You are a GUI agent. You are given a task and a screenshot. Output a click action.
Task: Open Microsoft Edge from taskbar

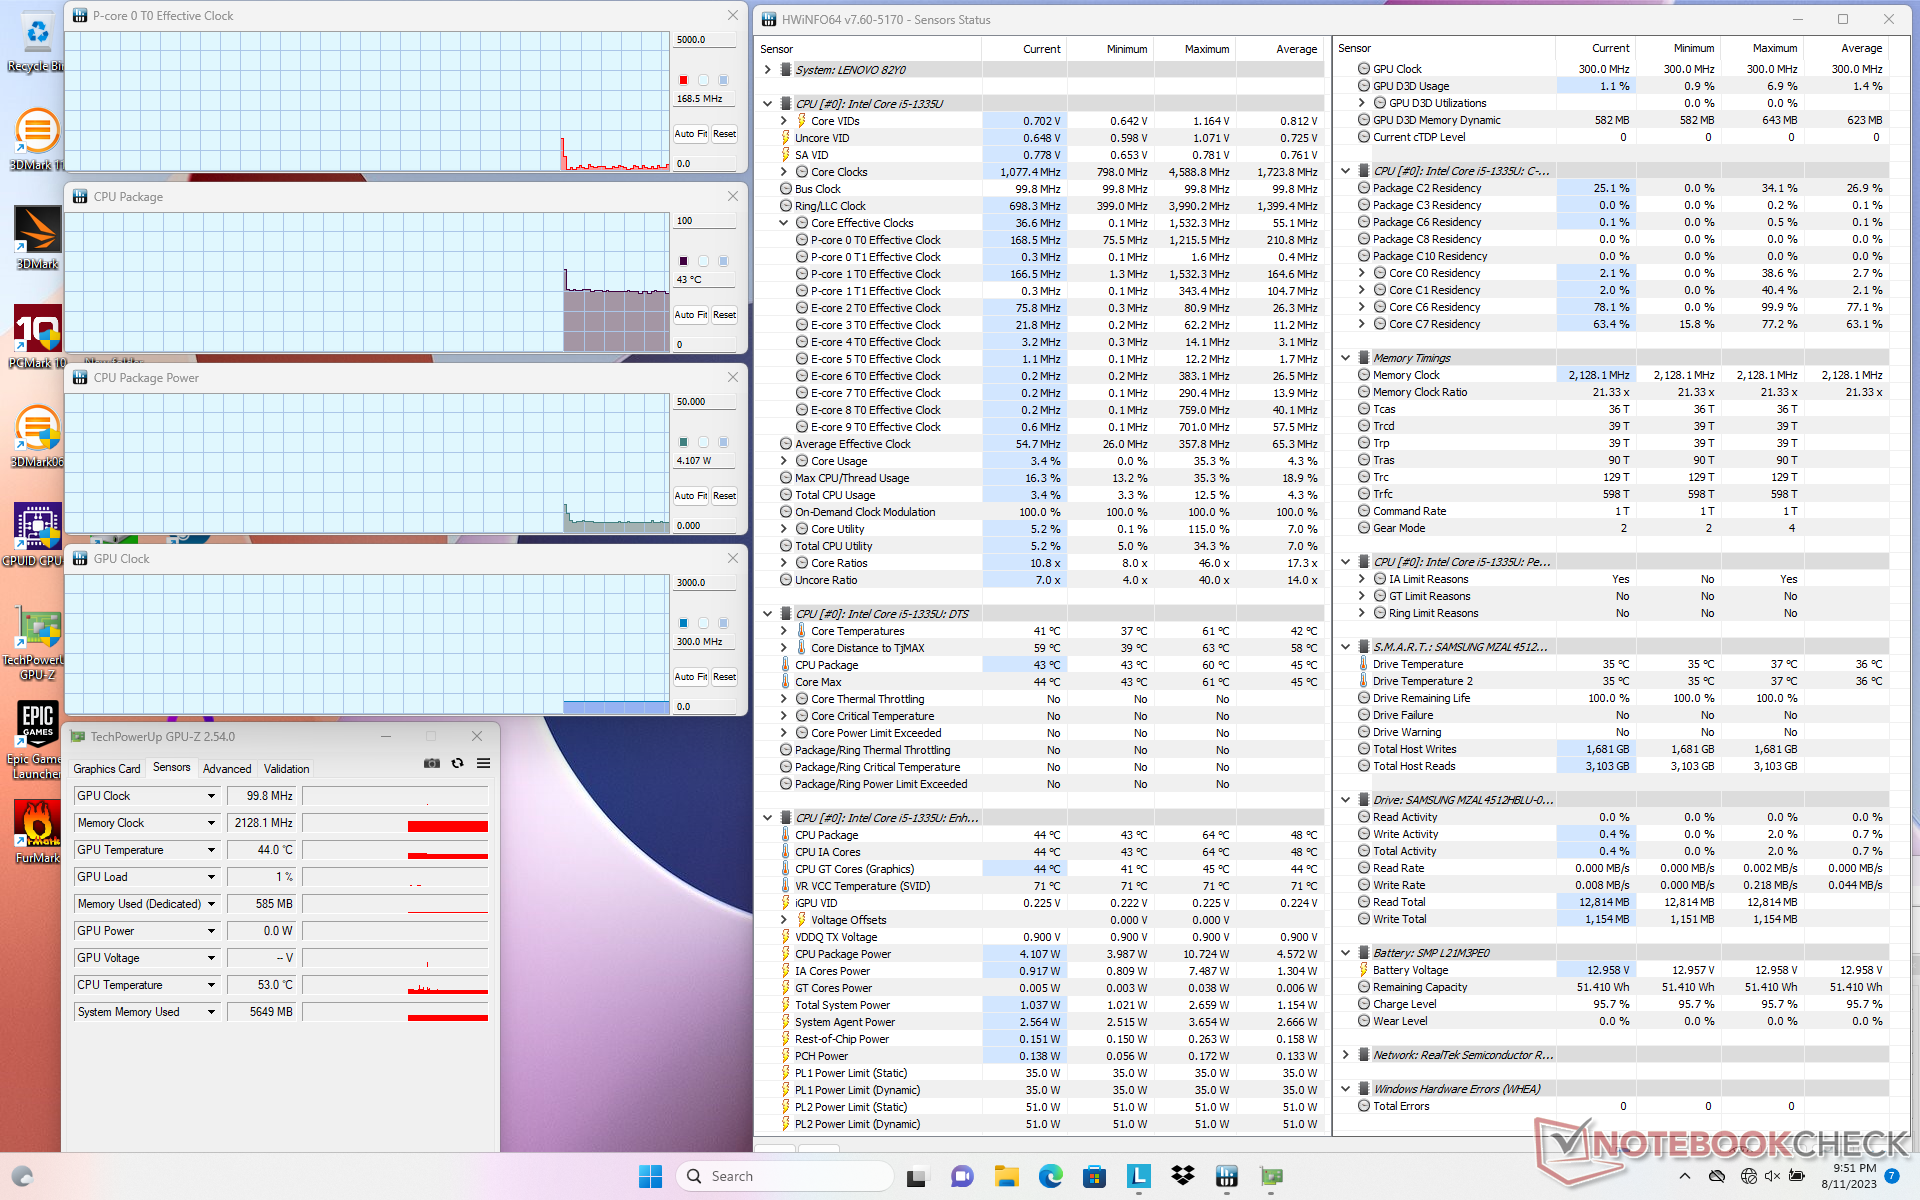click(x=1050, y=1176)
